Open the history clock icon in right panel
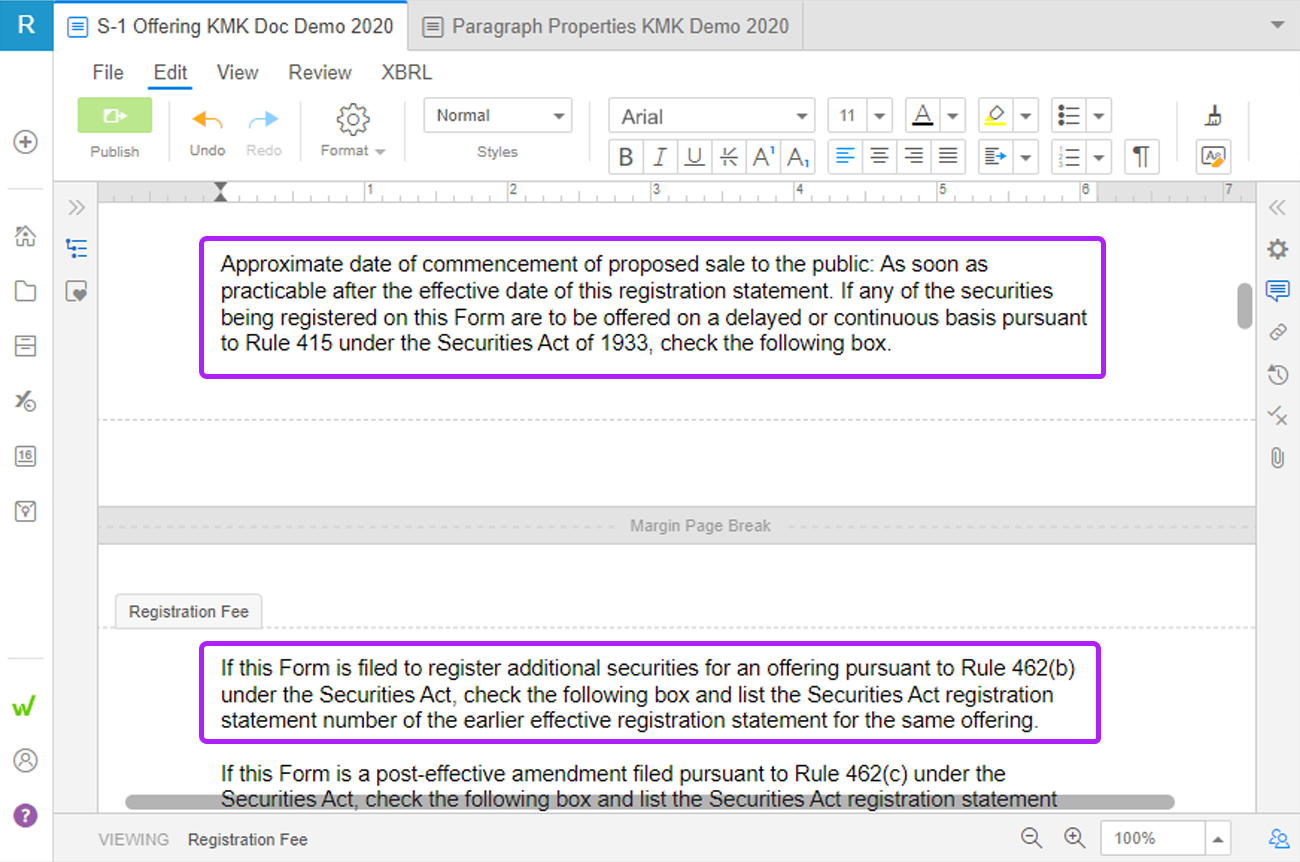 coord(1277,374)
